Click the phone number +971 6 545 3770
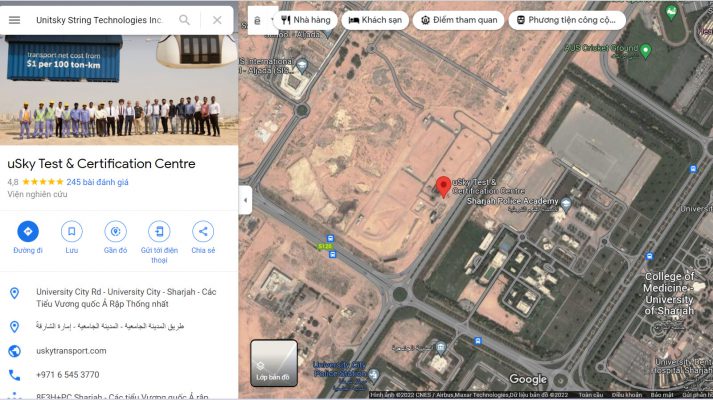Image resolution: width=713 pixels, height=400 pixels. pos(67,375)
